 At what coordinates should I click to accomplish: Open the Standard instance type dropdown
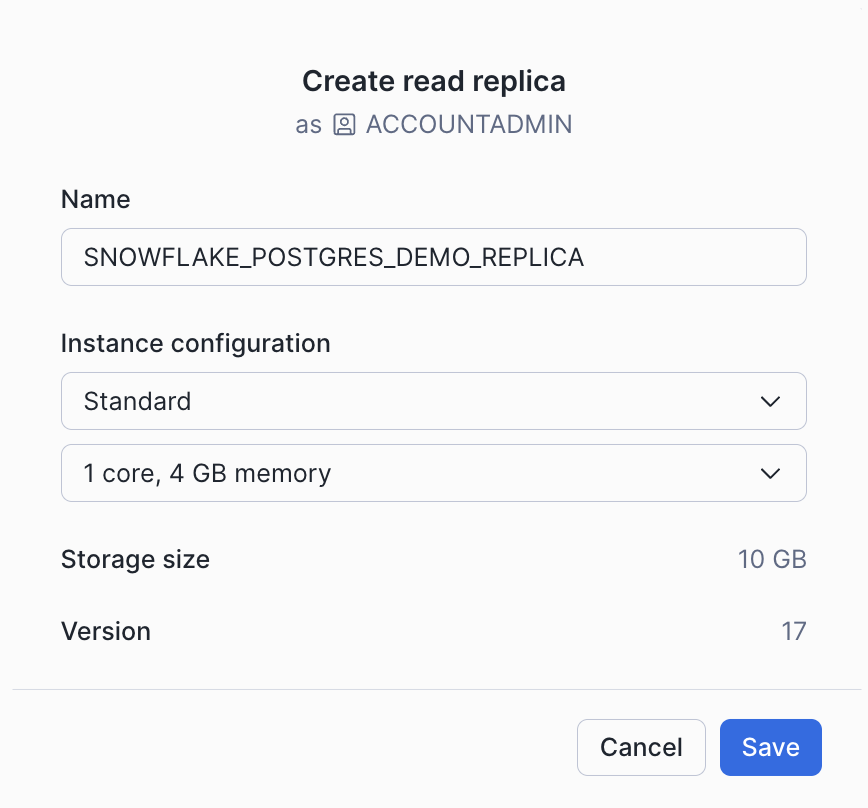(x=433, y=402)
